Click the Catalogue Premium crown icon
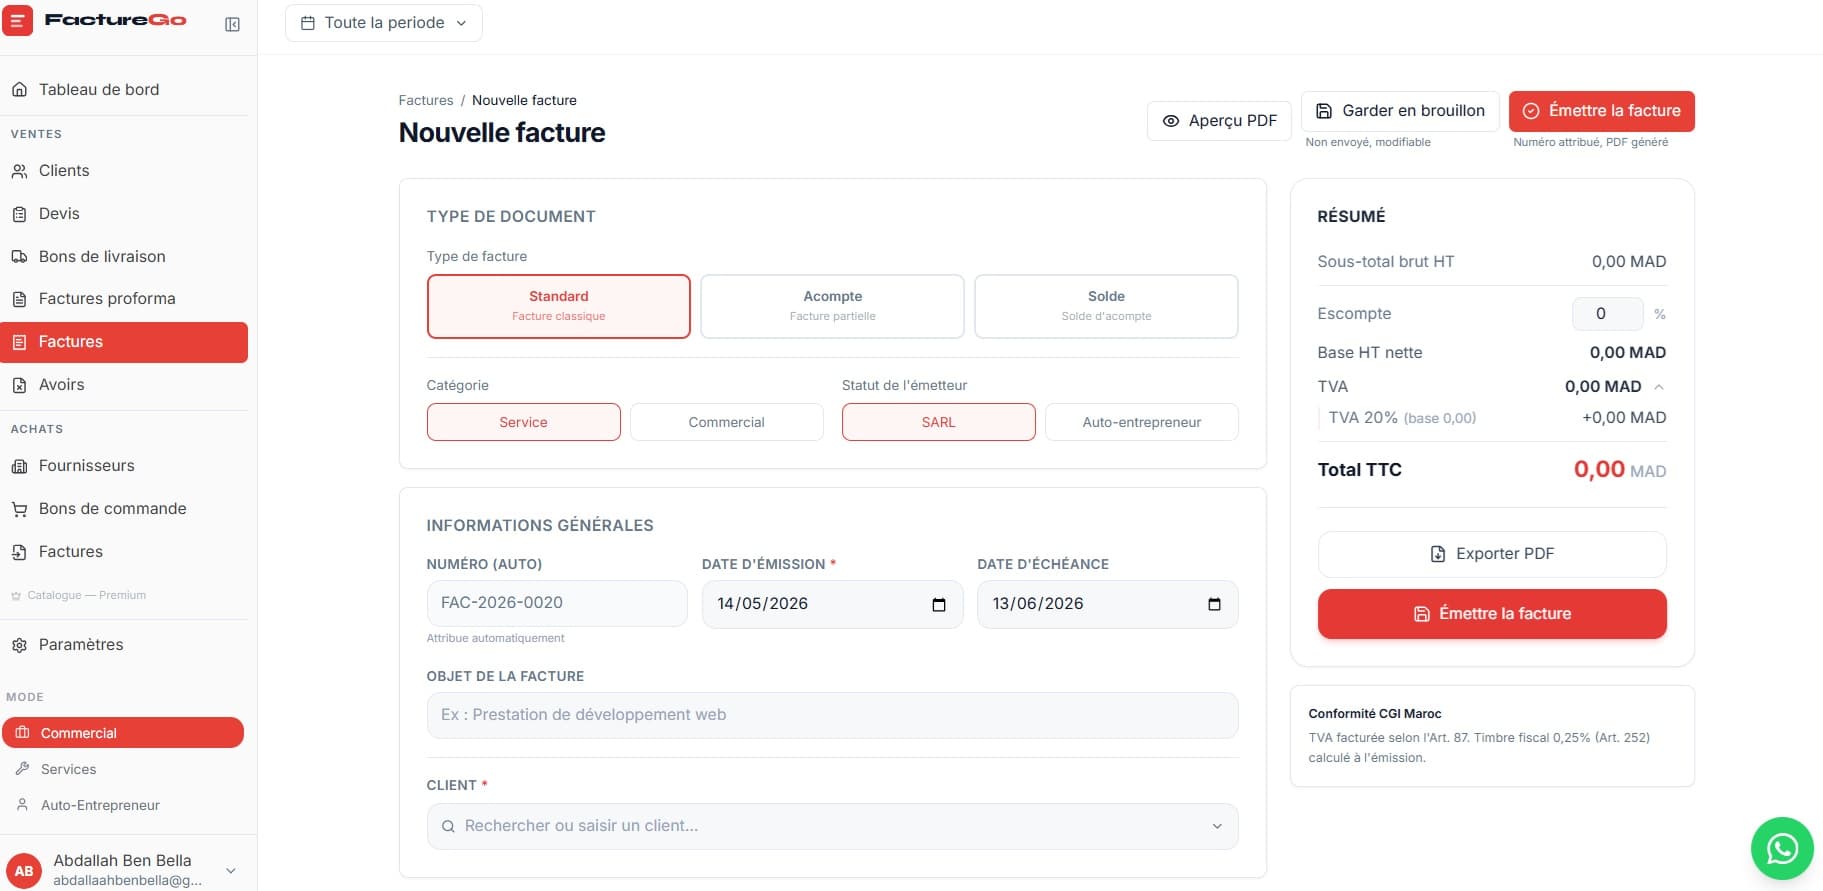The height and width of the screenshot is (891, 1823). (x=16, y=596)
